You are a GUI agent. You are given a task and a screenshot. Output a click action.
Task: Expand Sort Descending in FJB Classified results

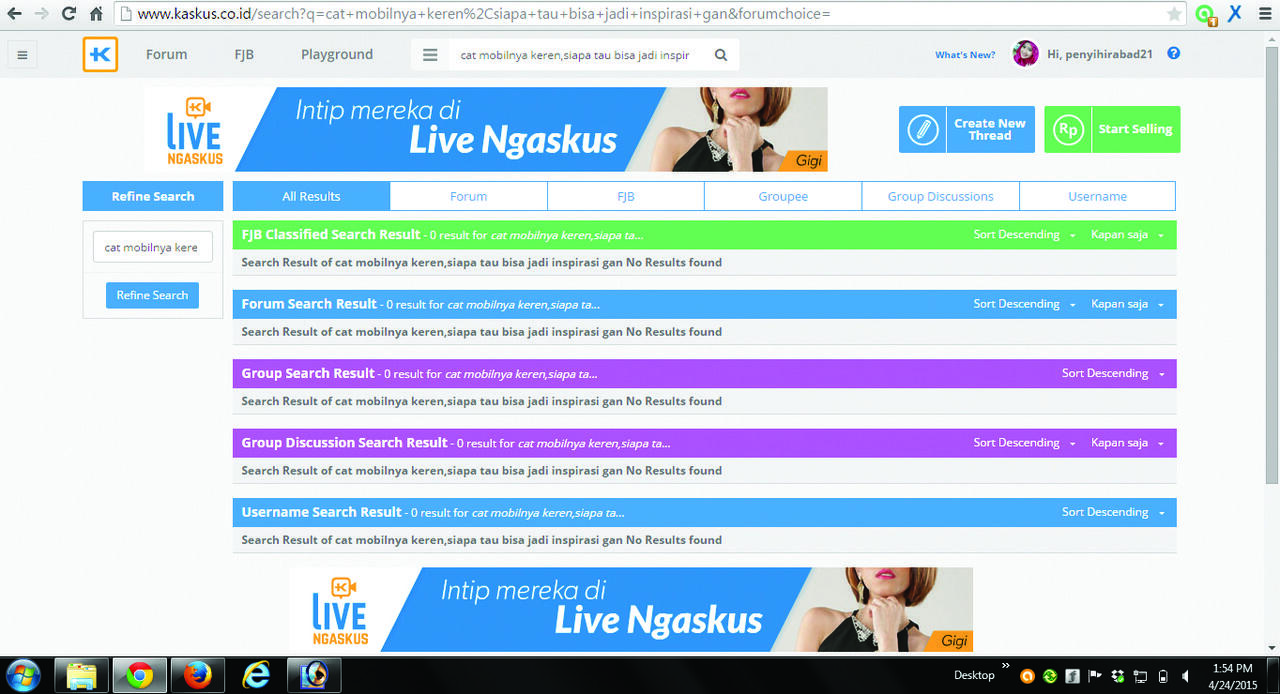1024,235
